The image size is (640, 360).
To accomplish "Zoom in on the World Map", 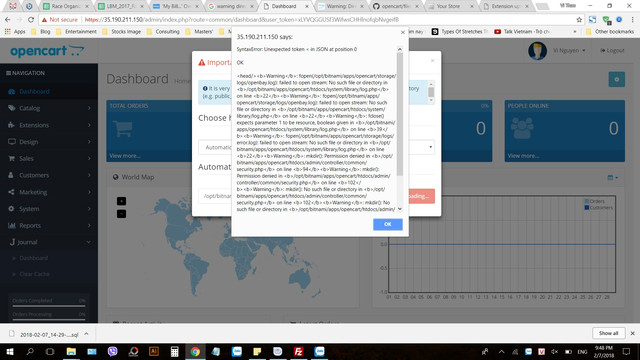I will pos(121,201).
